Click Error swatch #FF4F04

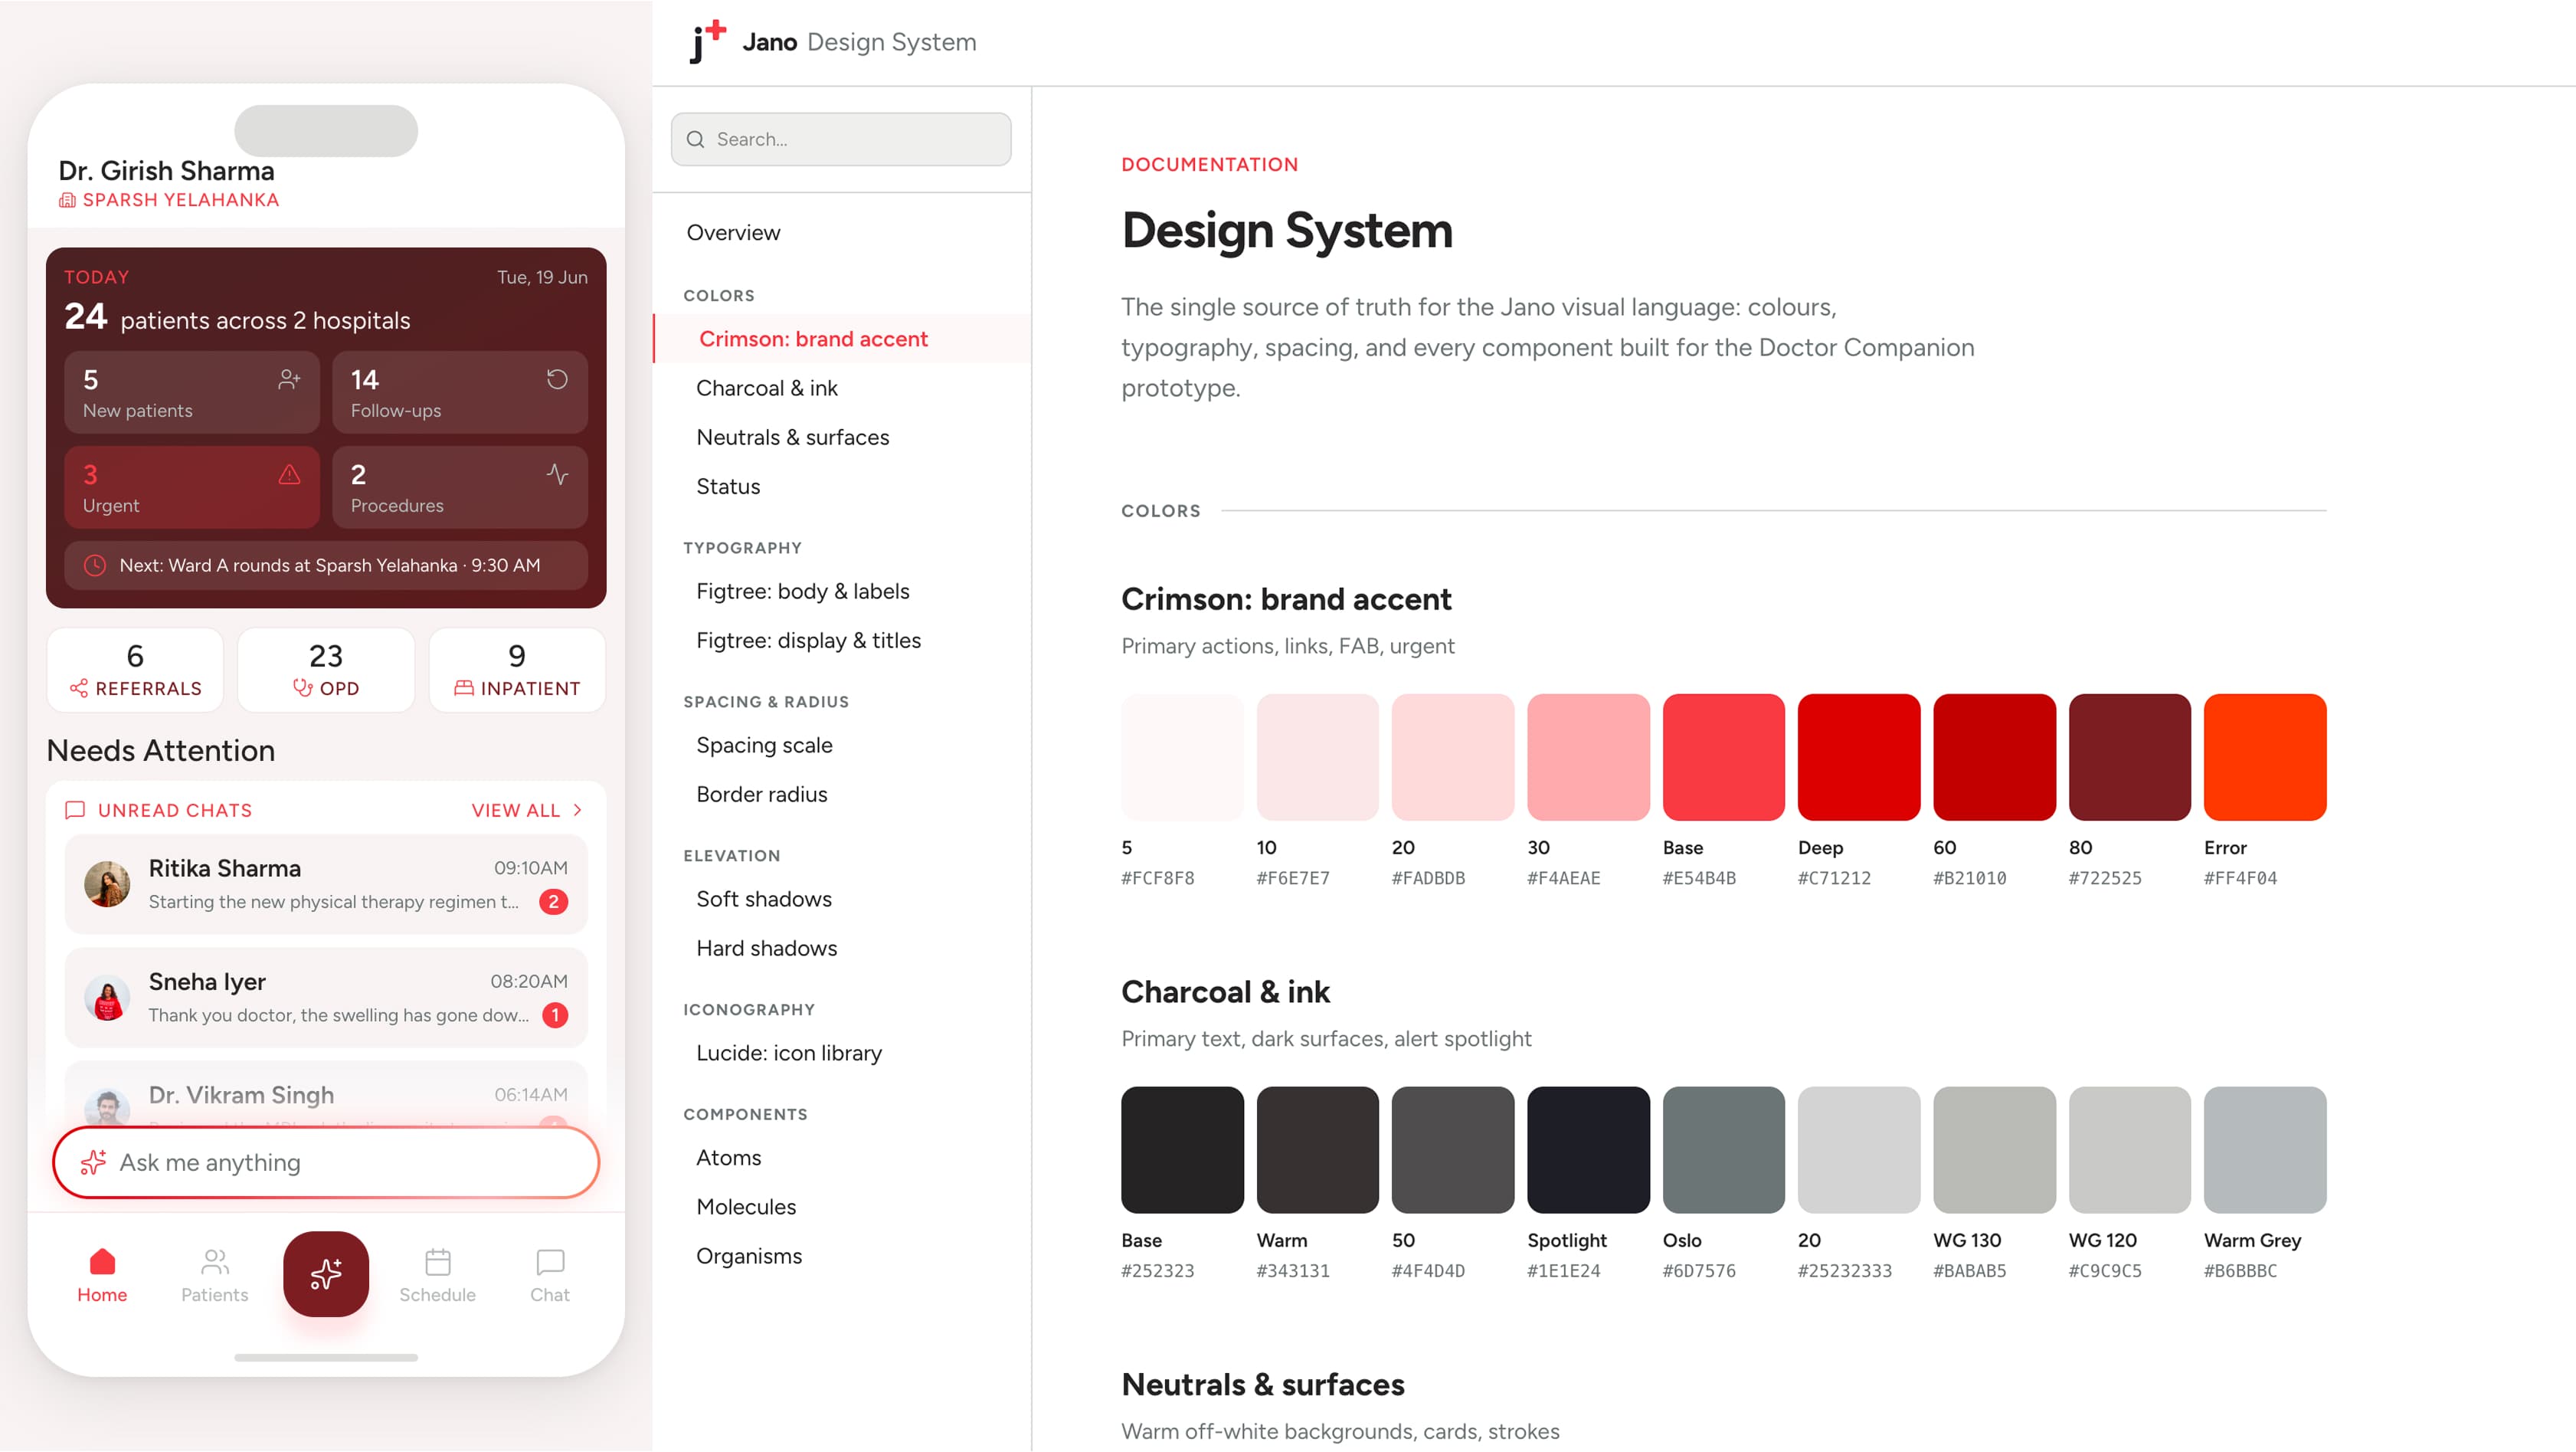coord(2265,757)
